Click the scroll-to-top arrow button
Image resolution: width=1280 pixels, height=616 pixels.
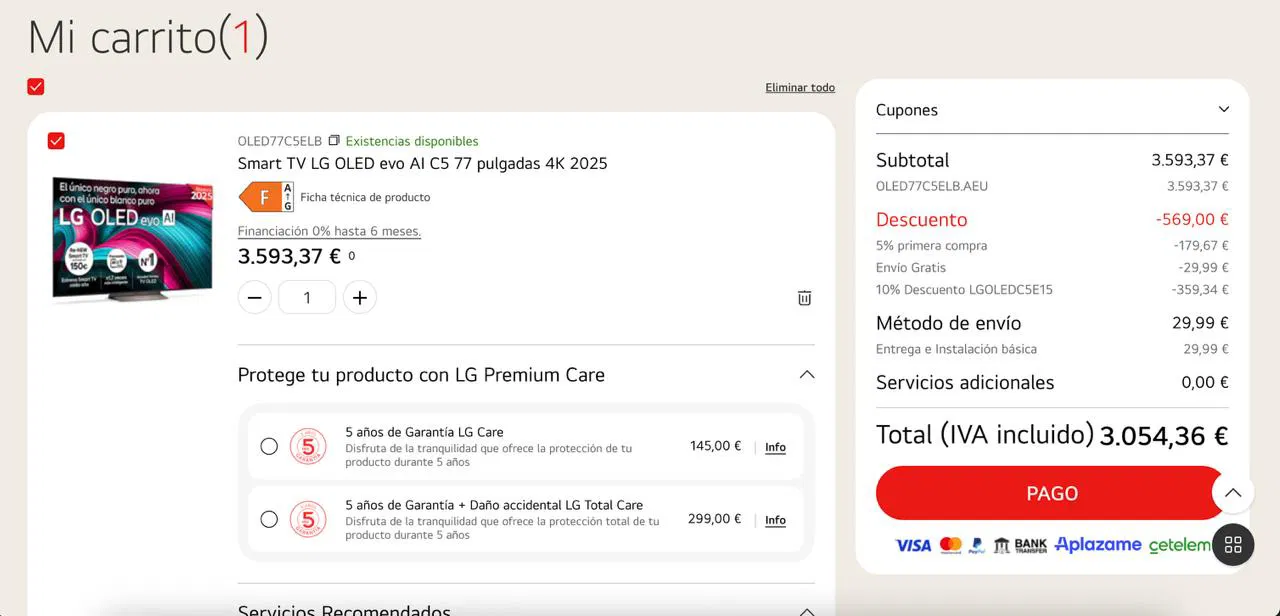pos(1233,492)
